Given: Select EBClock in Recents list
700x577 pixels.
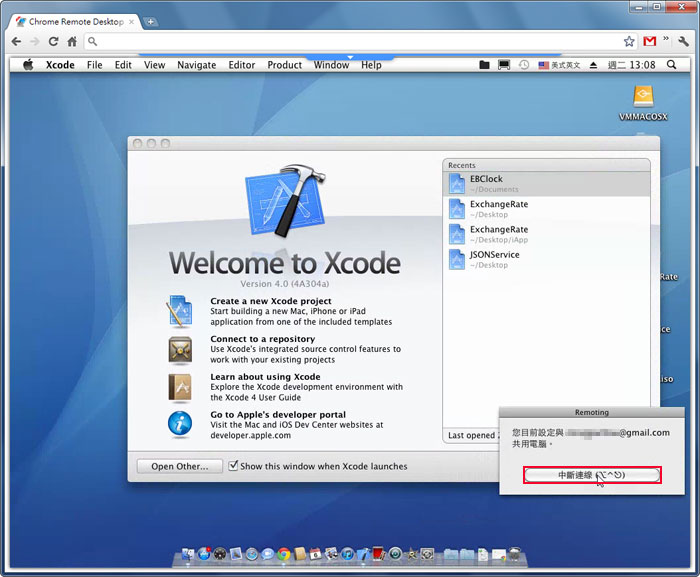Looking at the screenshot, I should point(546,184).
